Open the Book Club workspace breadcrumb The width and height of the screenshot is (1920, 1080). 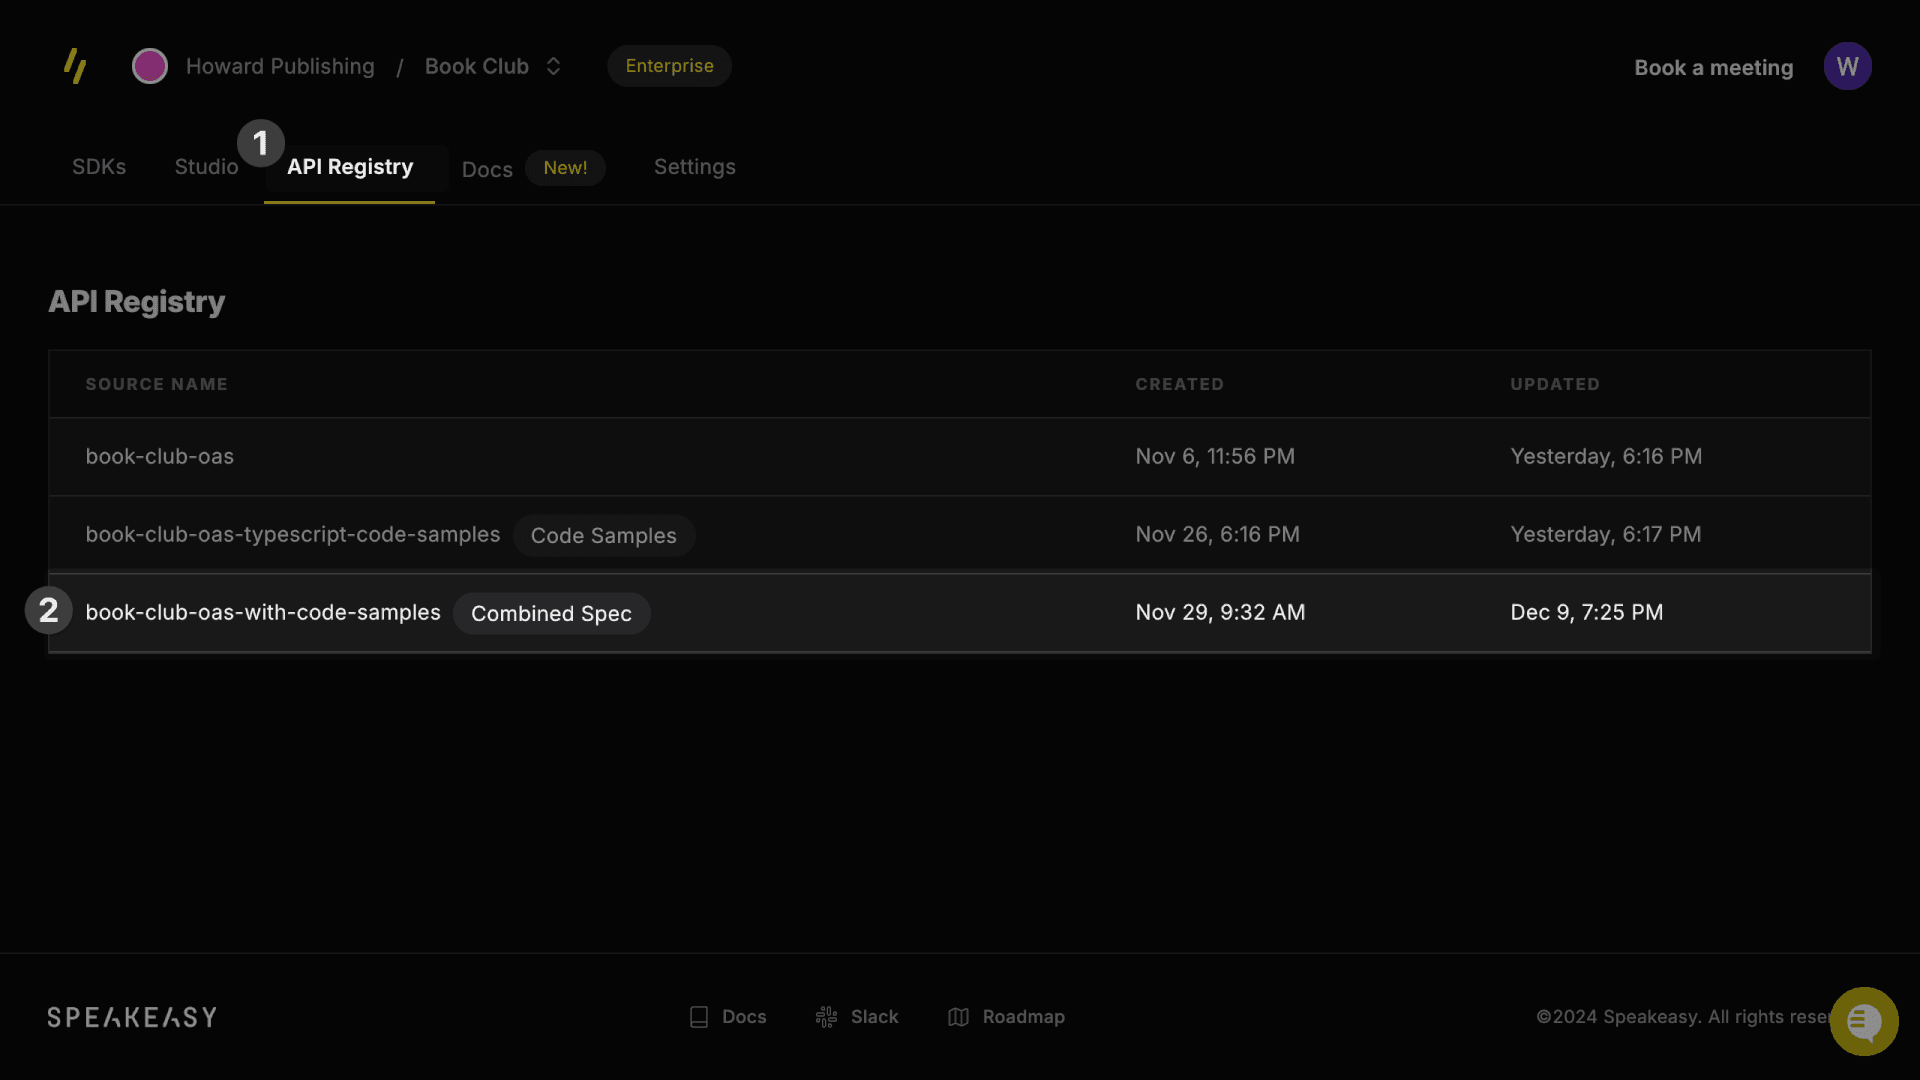pyautogui.click(x=477, y=66)
